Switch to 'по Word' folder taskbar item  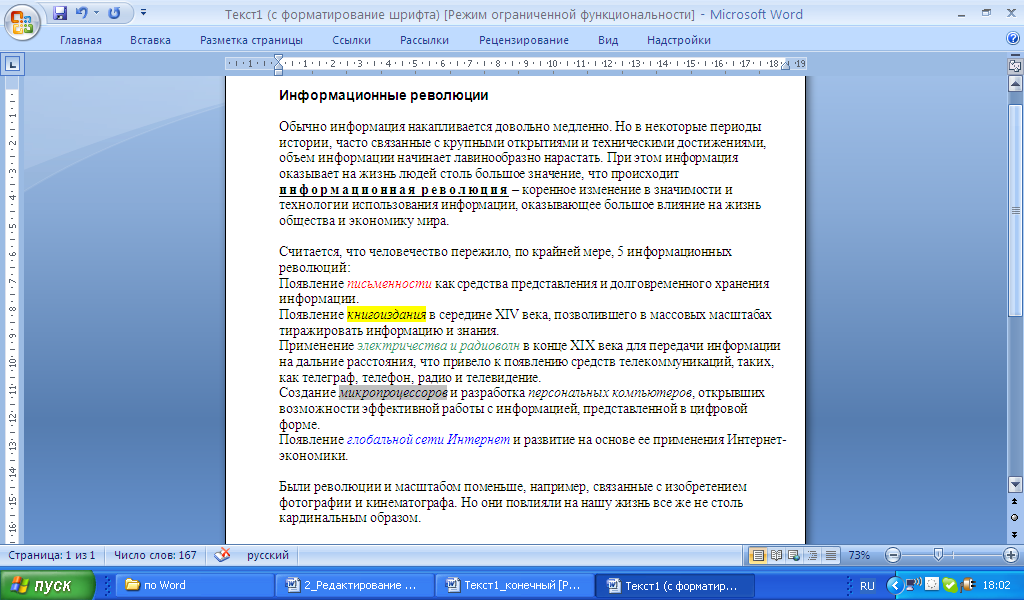[x=194, y=585]
